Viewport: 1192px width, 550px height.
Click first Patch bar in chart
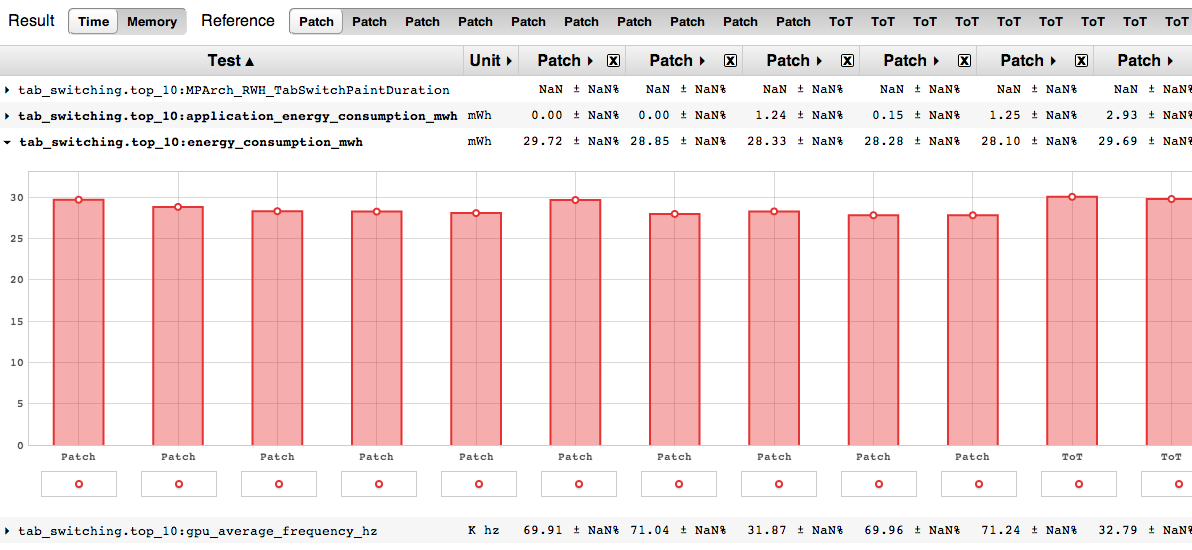[78, 322]
